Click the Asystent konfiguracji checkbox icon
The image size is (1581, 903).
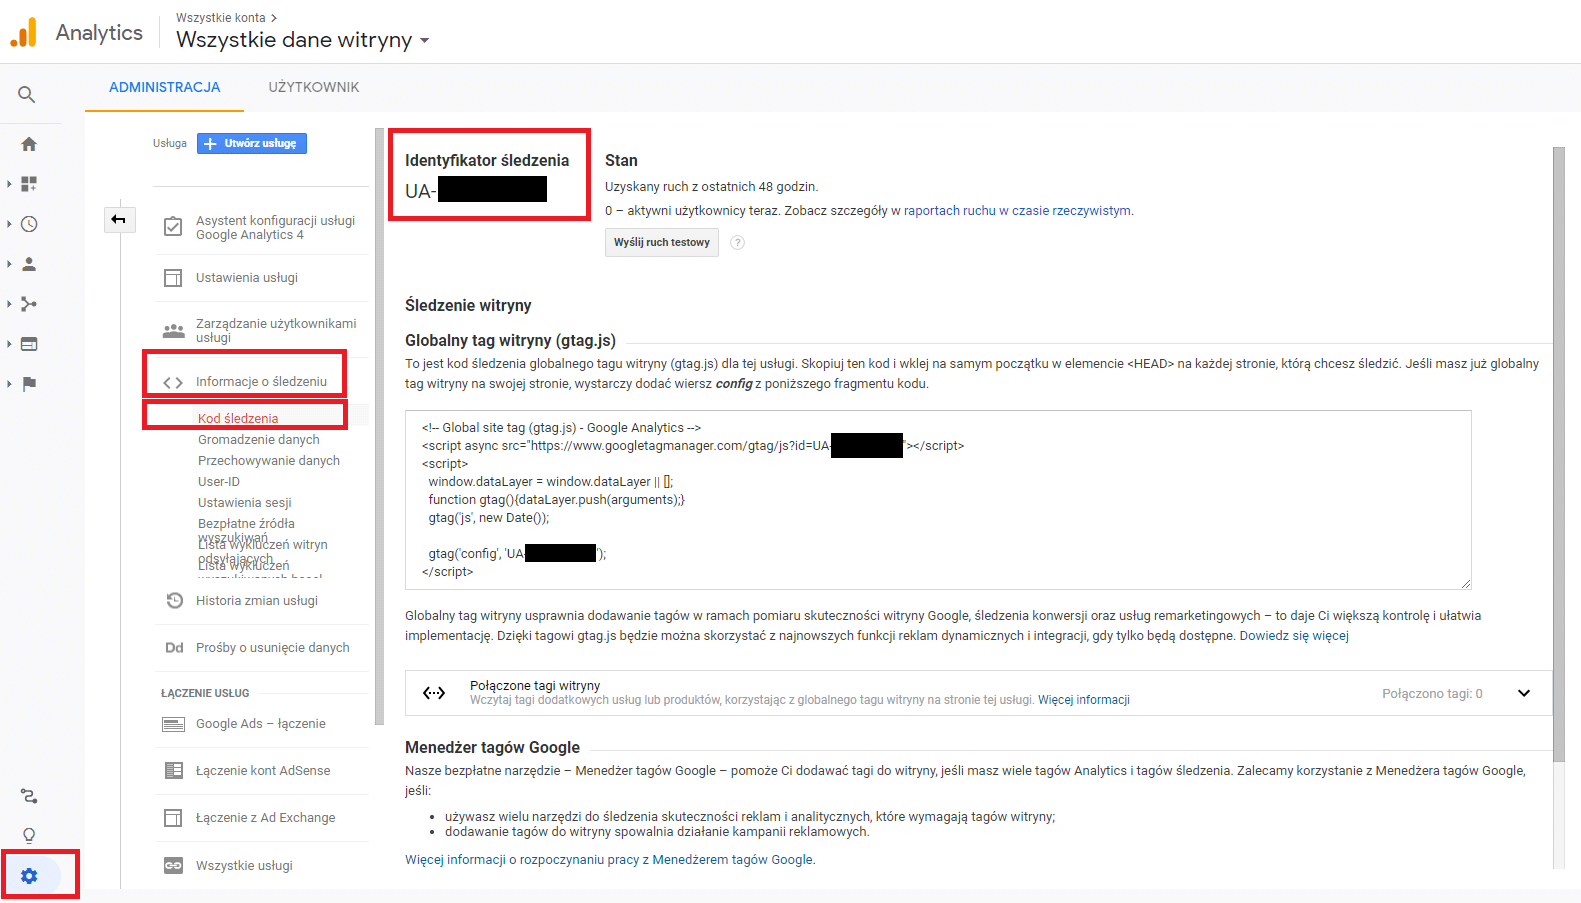[173, 227]
